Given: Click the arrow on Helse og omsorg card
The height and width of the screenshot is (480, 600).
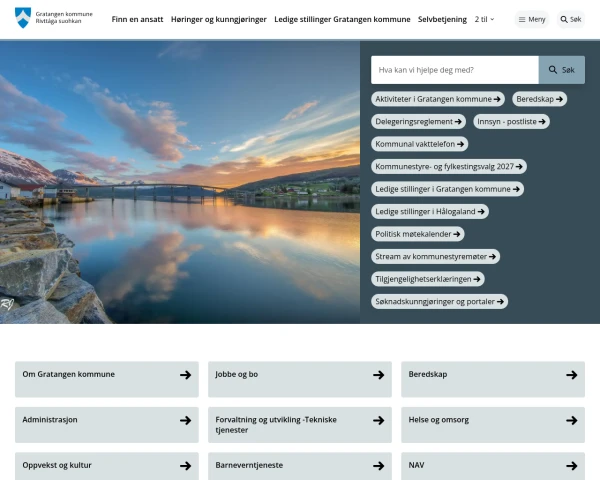Looking at the screenshot, I should [572, 420].
